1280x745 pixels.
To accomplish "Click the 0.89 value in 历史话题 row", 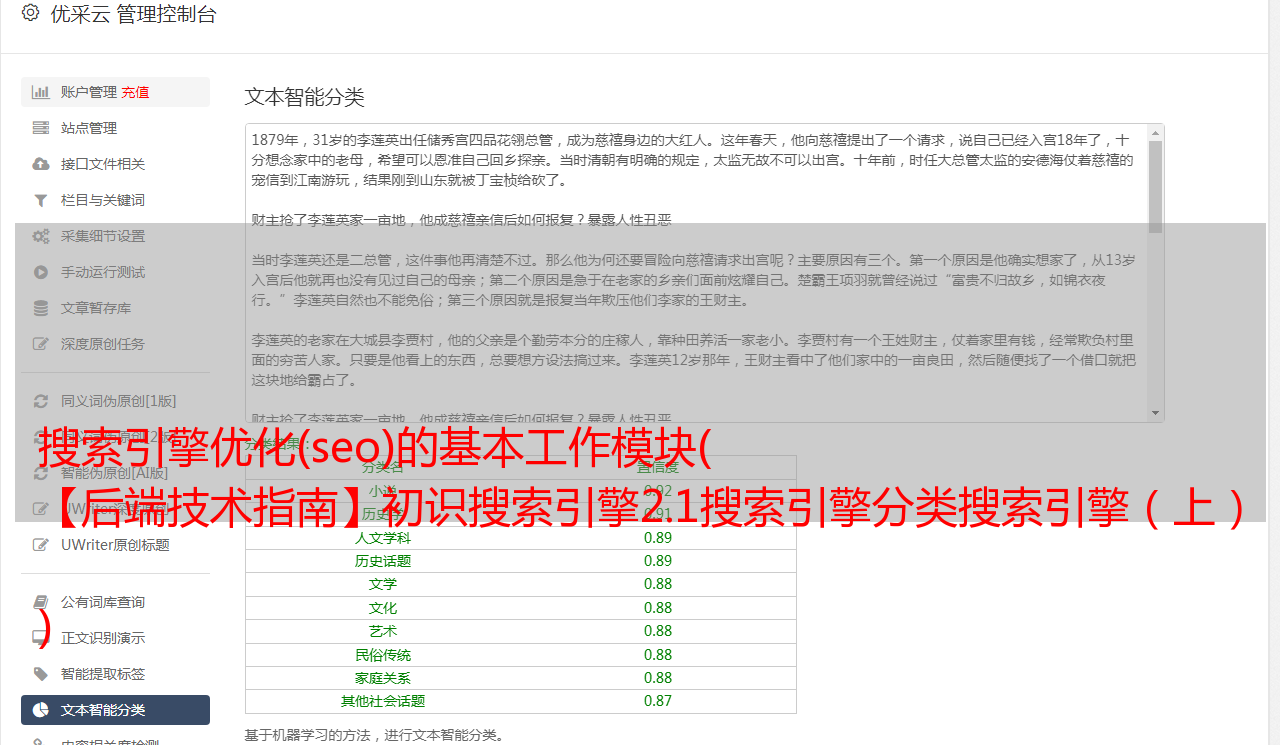I will pyautogui.click(x=658, y=561).
